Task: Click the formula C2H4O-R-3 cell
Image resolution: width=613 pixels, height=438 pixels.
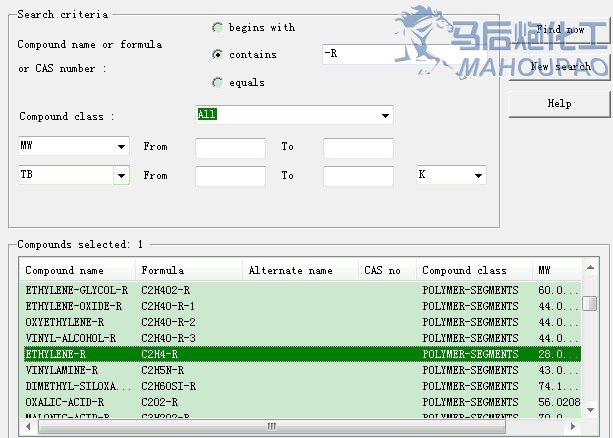Action: click(x=168, y=338)
